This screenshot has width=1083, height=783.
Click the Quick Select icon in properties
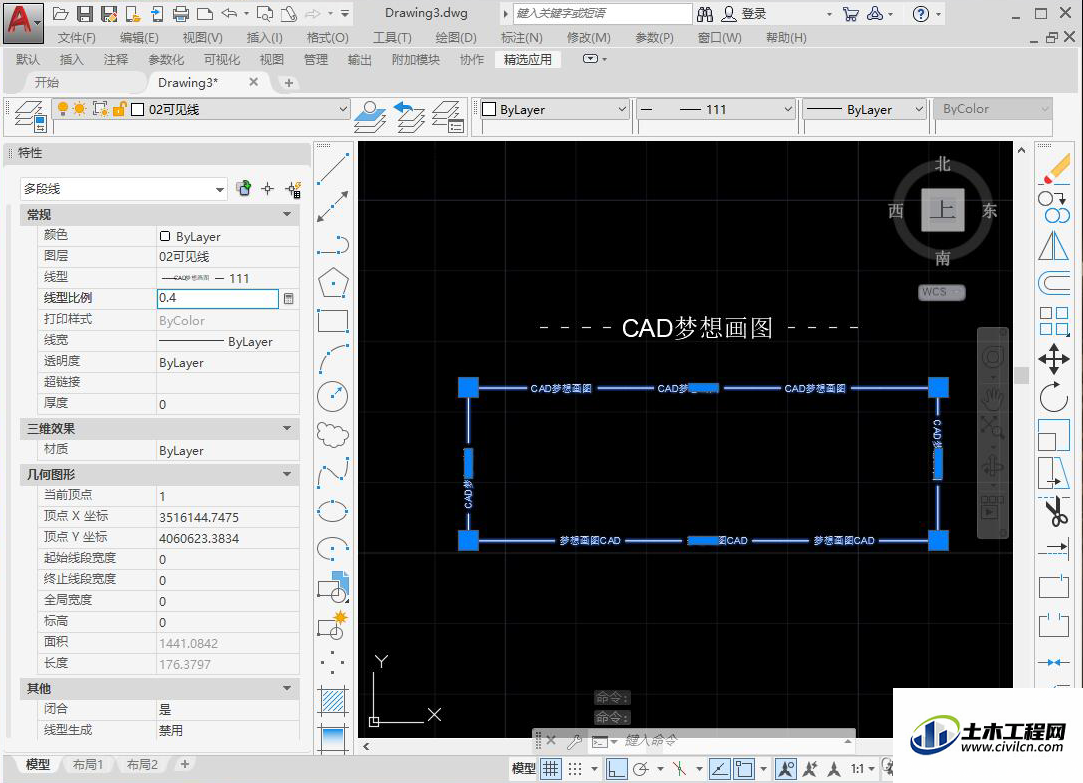[293, 188]
